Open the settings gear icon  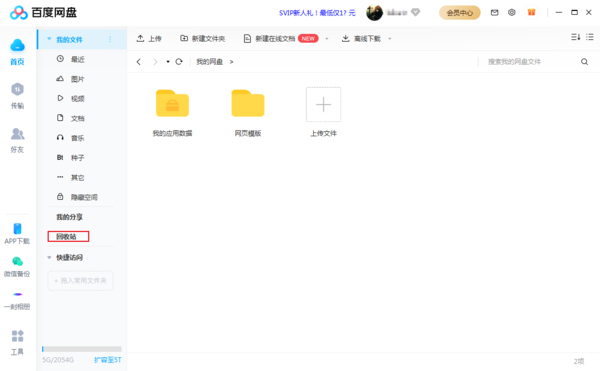pos(512,13)
